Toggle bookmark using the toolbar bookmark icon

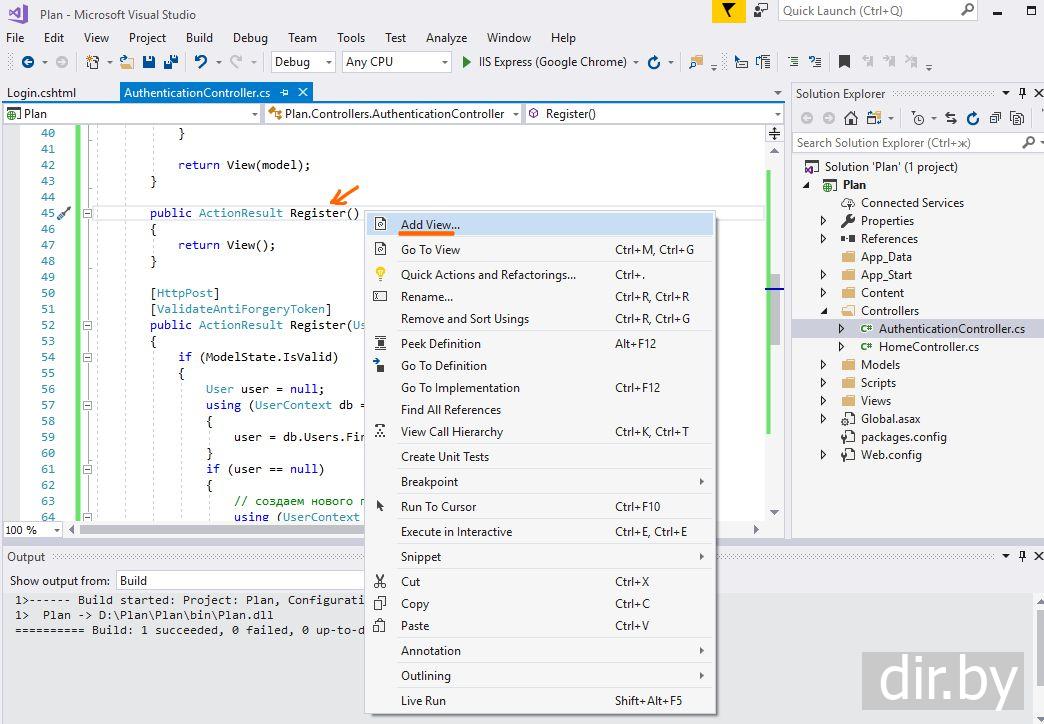coord(844,62)
